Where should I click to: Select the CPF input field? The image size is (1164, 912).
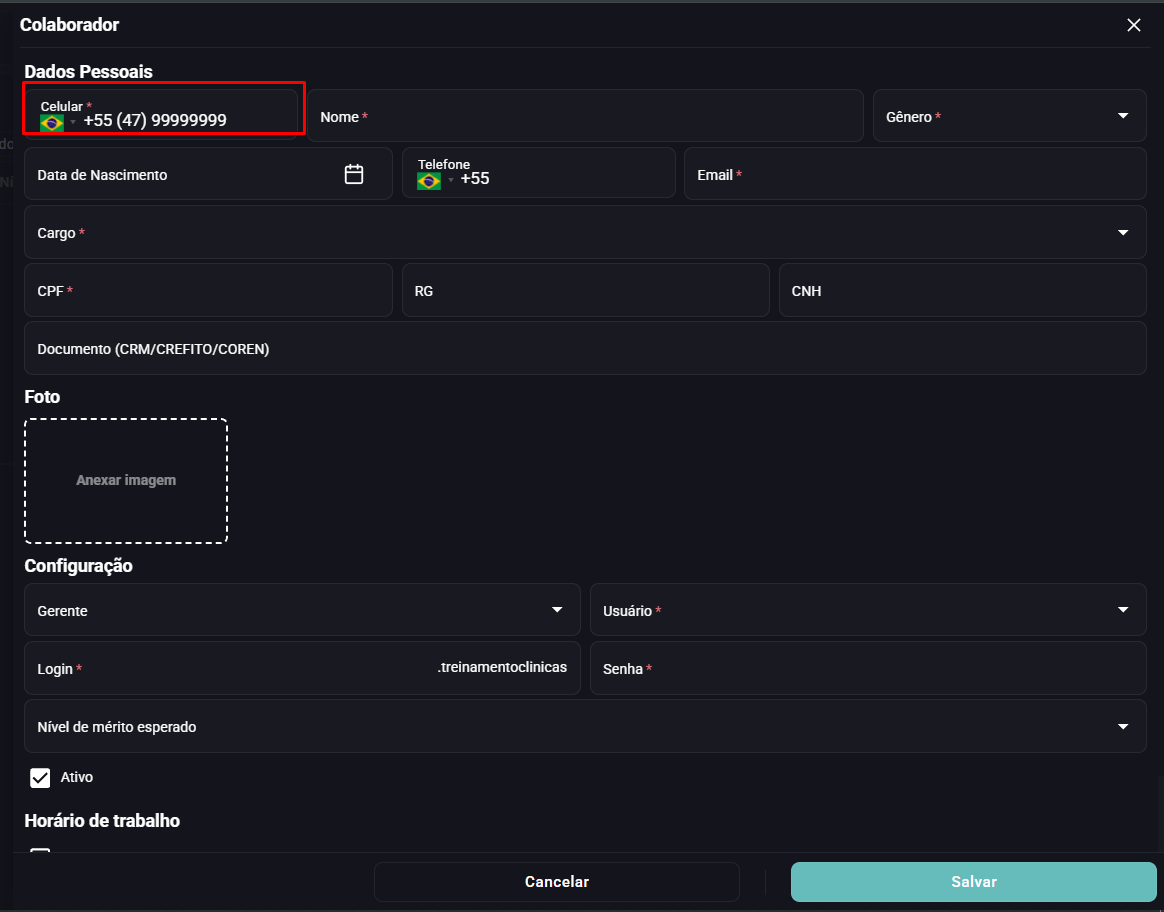tap(209, 290)
